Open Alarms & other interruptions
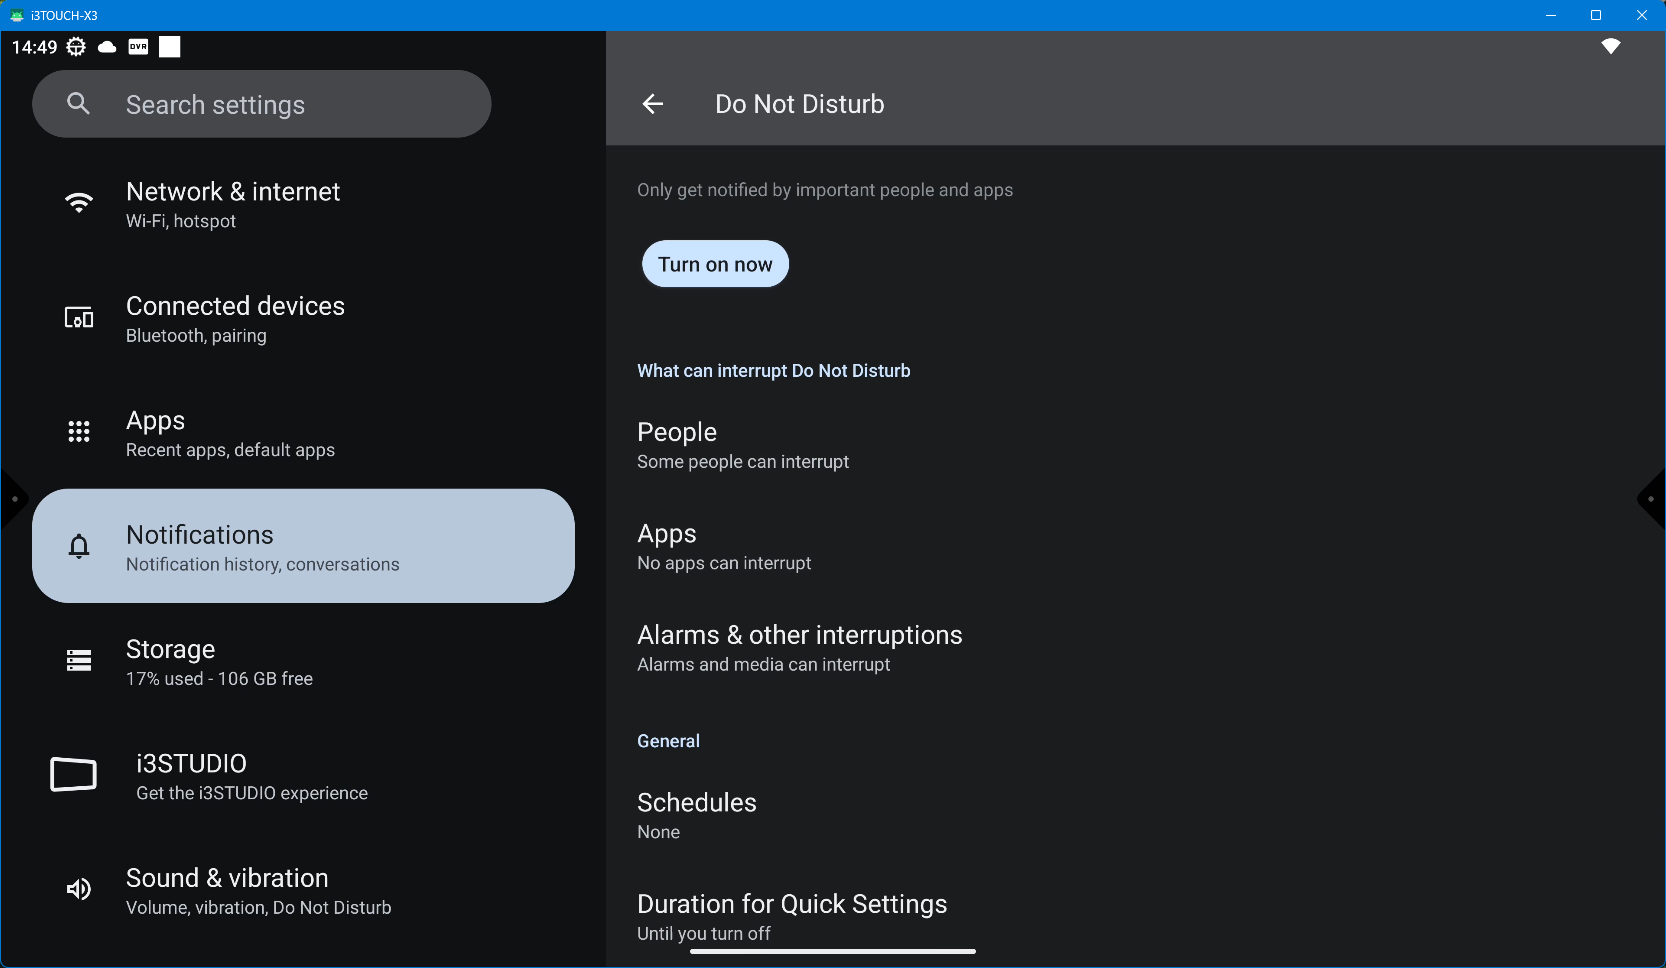This screenshot has width=1666, height=968. click(x=799, y=648)
